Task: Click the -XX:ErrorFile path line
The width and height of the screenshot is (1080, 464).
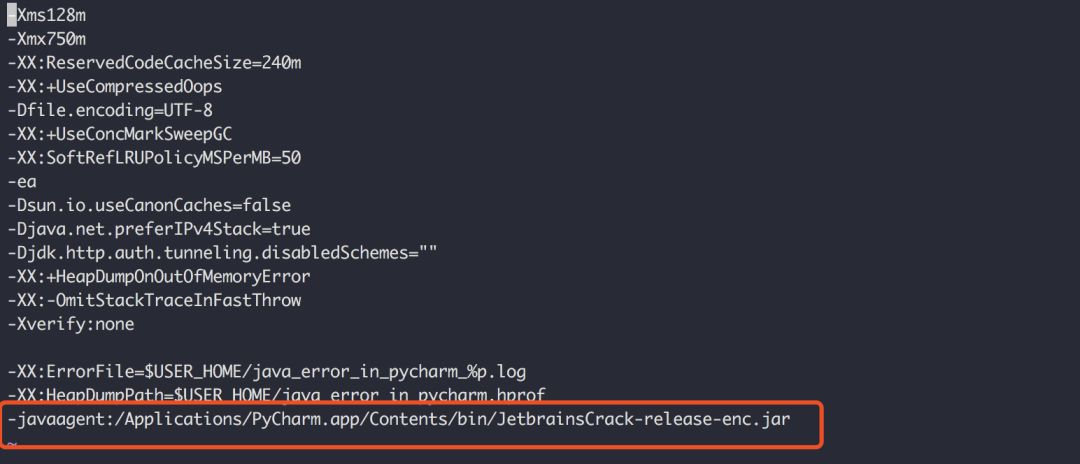Action: click(x=267, y=372)
